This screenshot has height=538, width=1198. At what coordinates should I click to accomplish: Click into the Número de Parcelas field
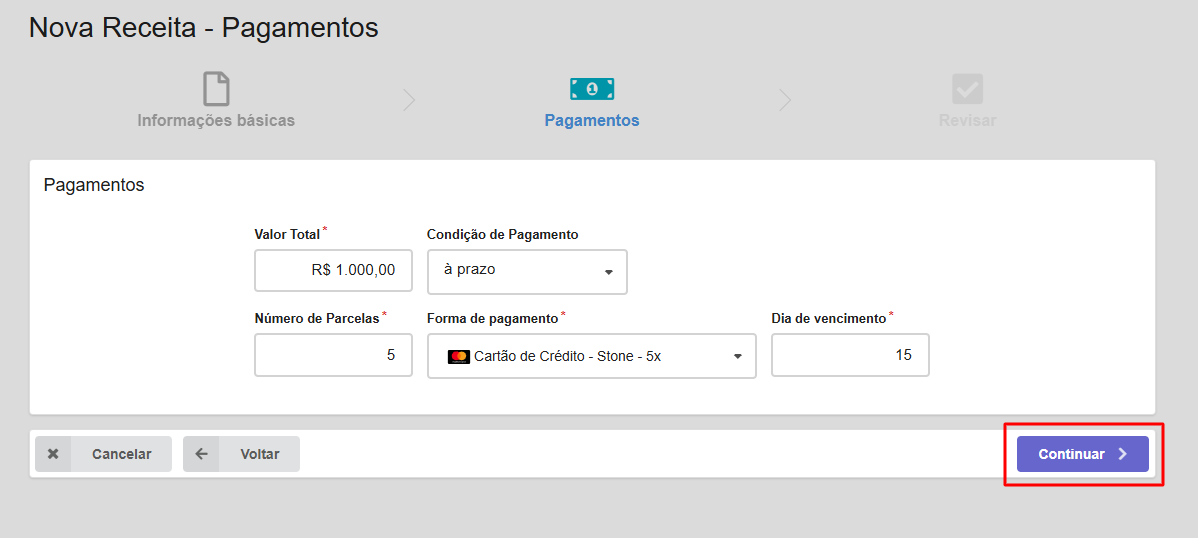[x=333, y=355]
